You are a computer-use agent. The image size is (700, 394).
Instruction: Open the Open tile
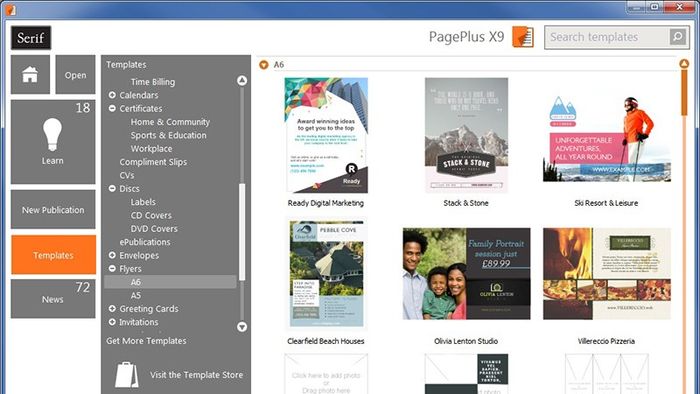tap(75, 75)
